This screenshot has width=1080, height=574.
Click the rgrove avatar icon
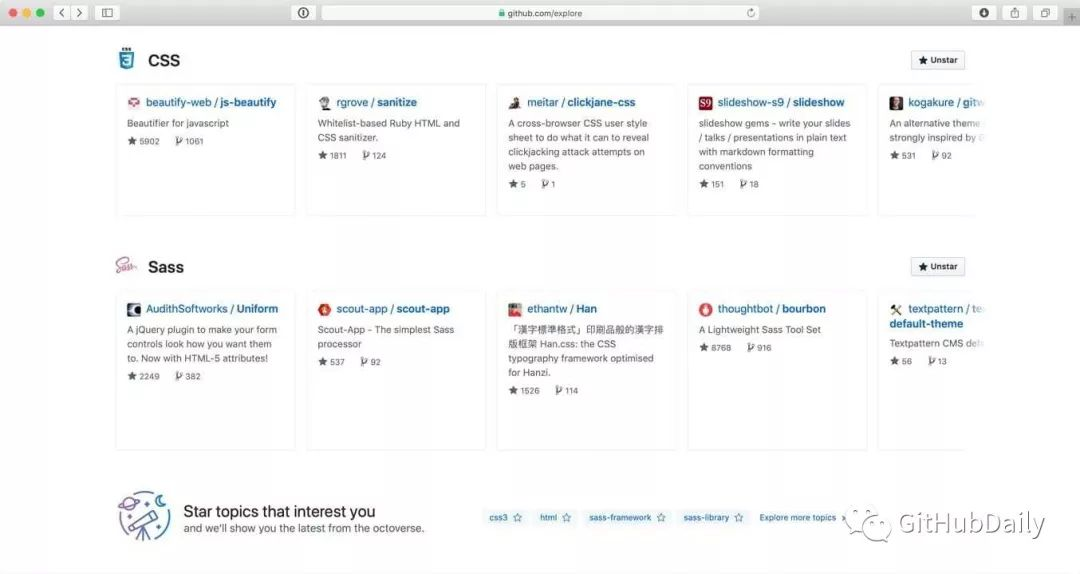tap(324, 103)
